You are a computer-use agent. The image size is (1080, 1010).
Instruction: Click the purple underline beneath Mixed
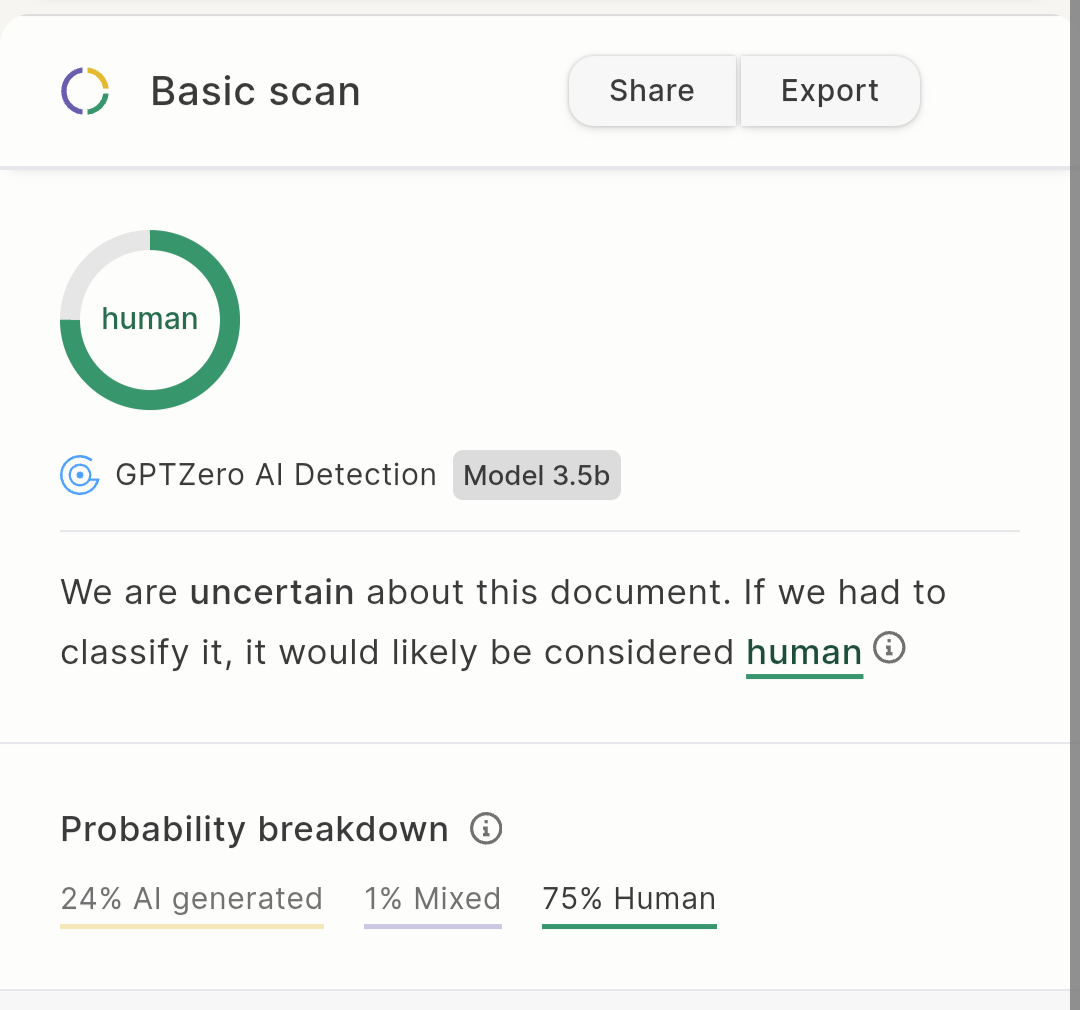[x=432, y=927]
